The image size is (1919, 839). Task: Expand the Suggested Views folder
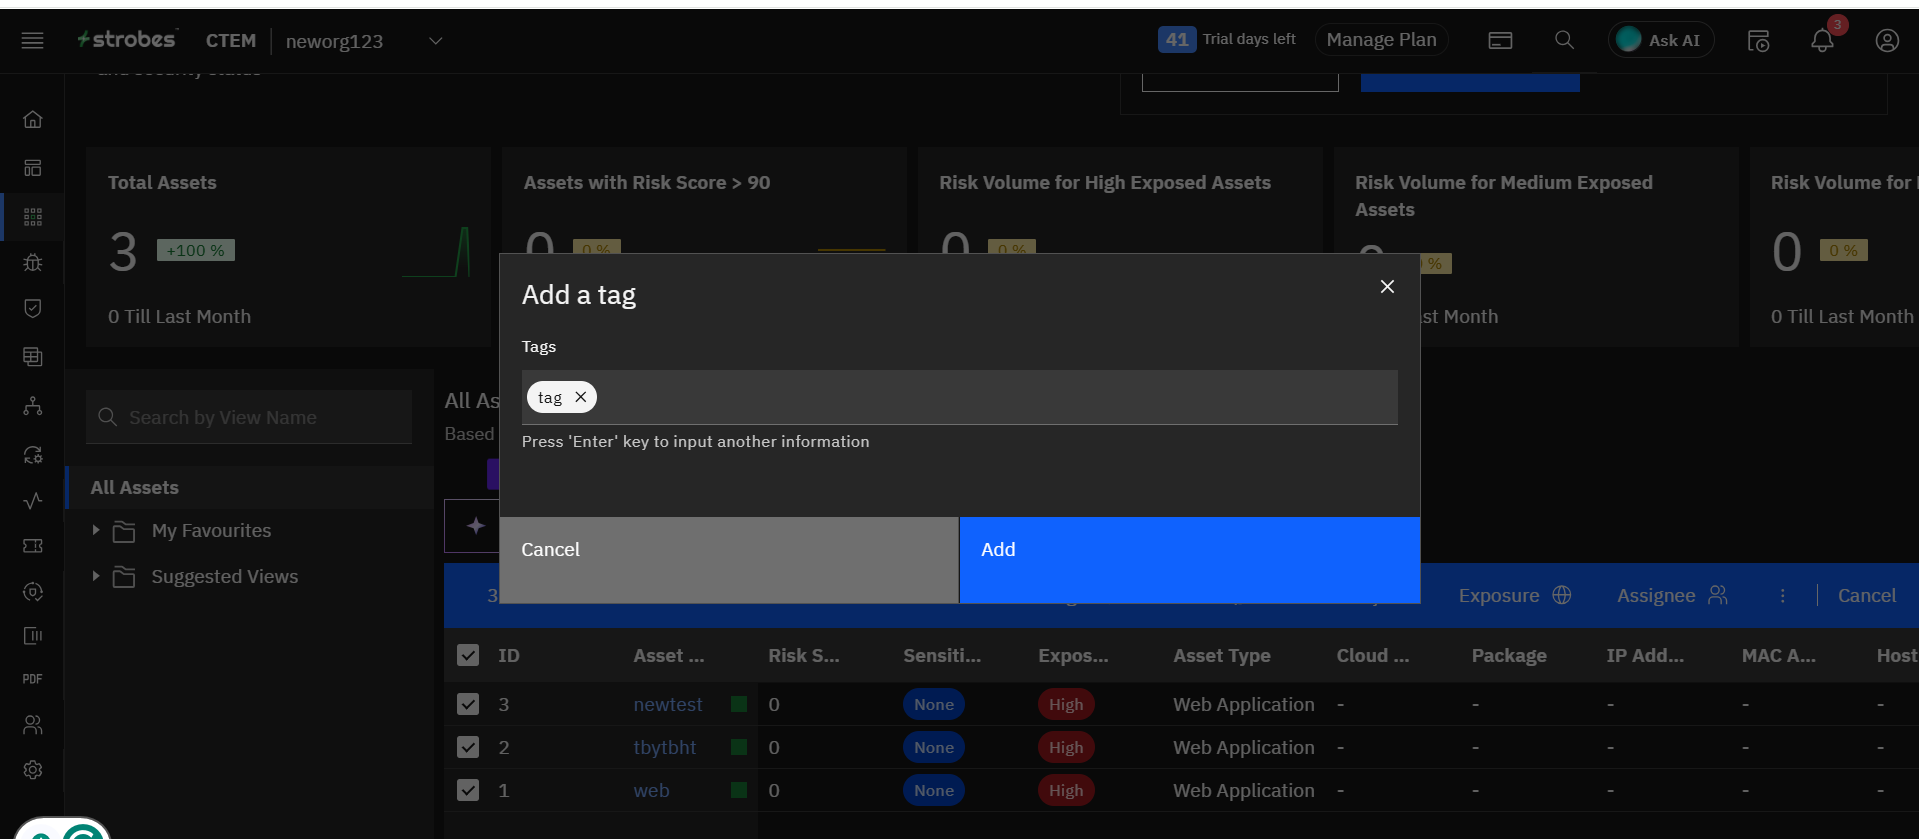(96, 576)
